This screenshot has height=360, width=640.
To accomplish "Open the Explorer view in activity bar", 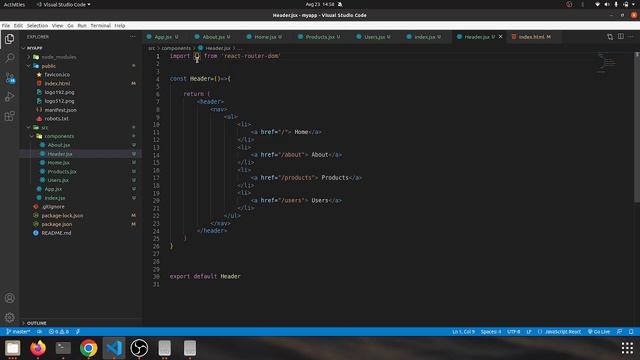I will coord(9,39).
